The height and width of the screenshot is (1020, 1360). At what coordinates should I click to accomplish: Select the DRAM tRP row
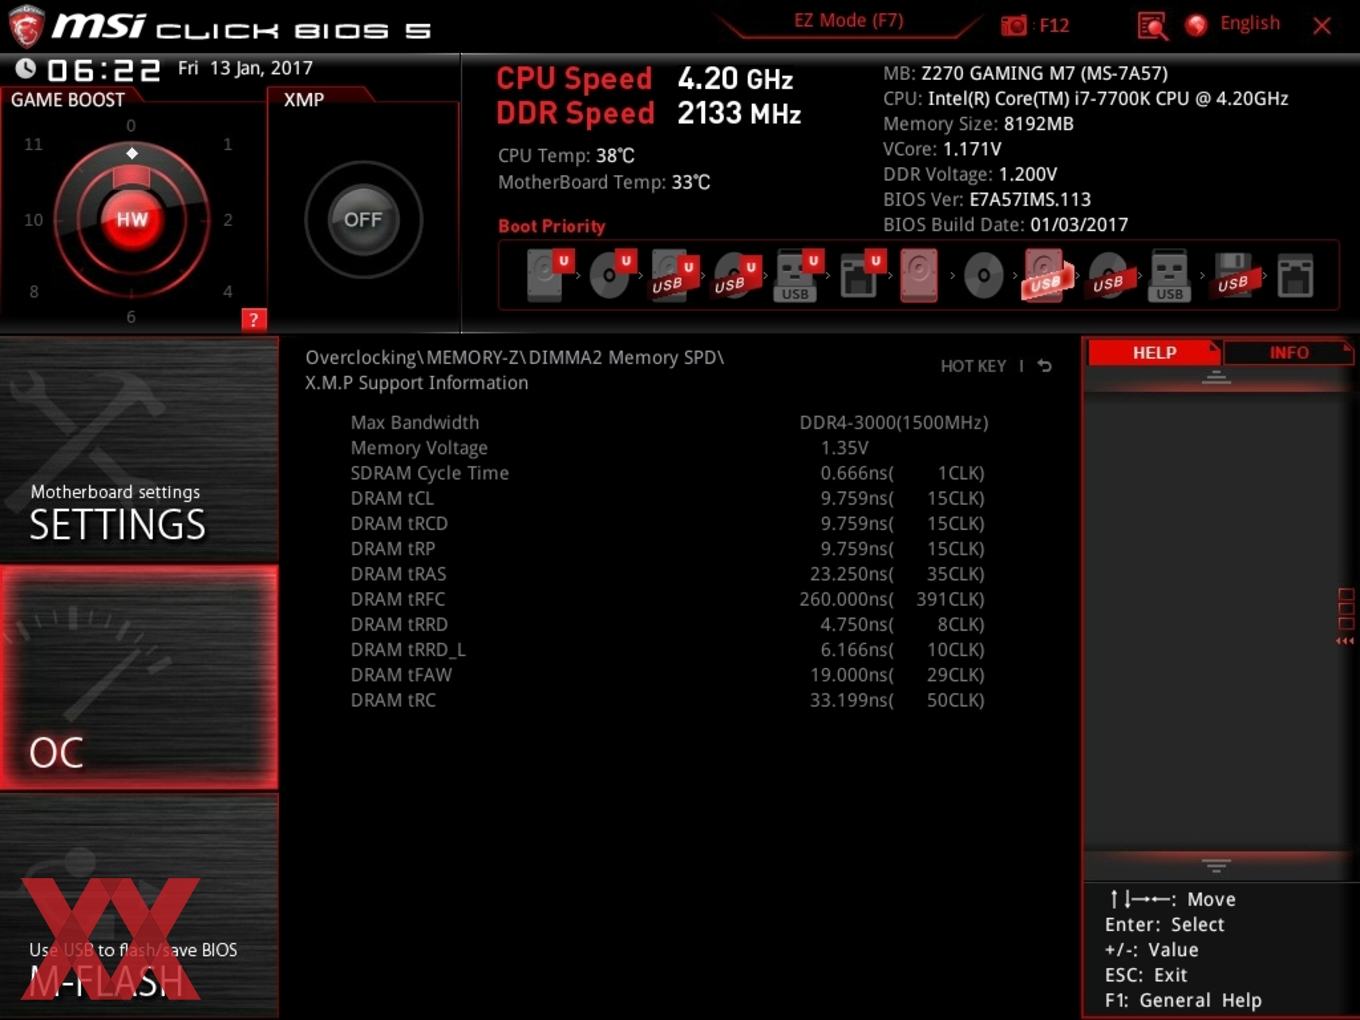668,548
